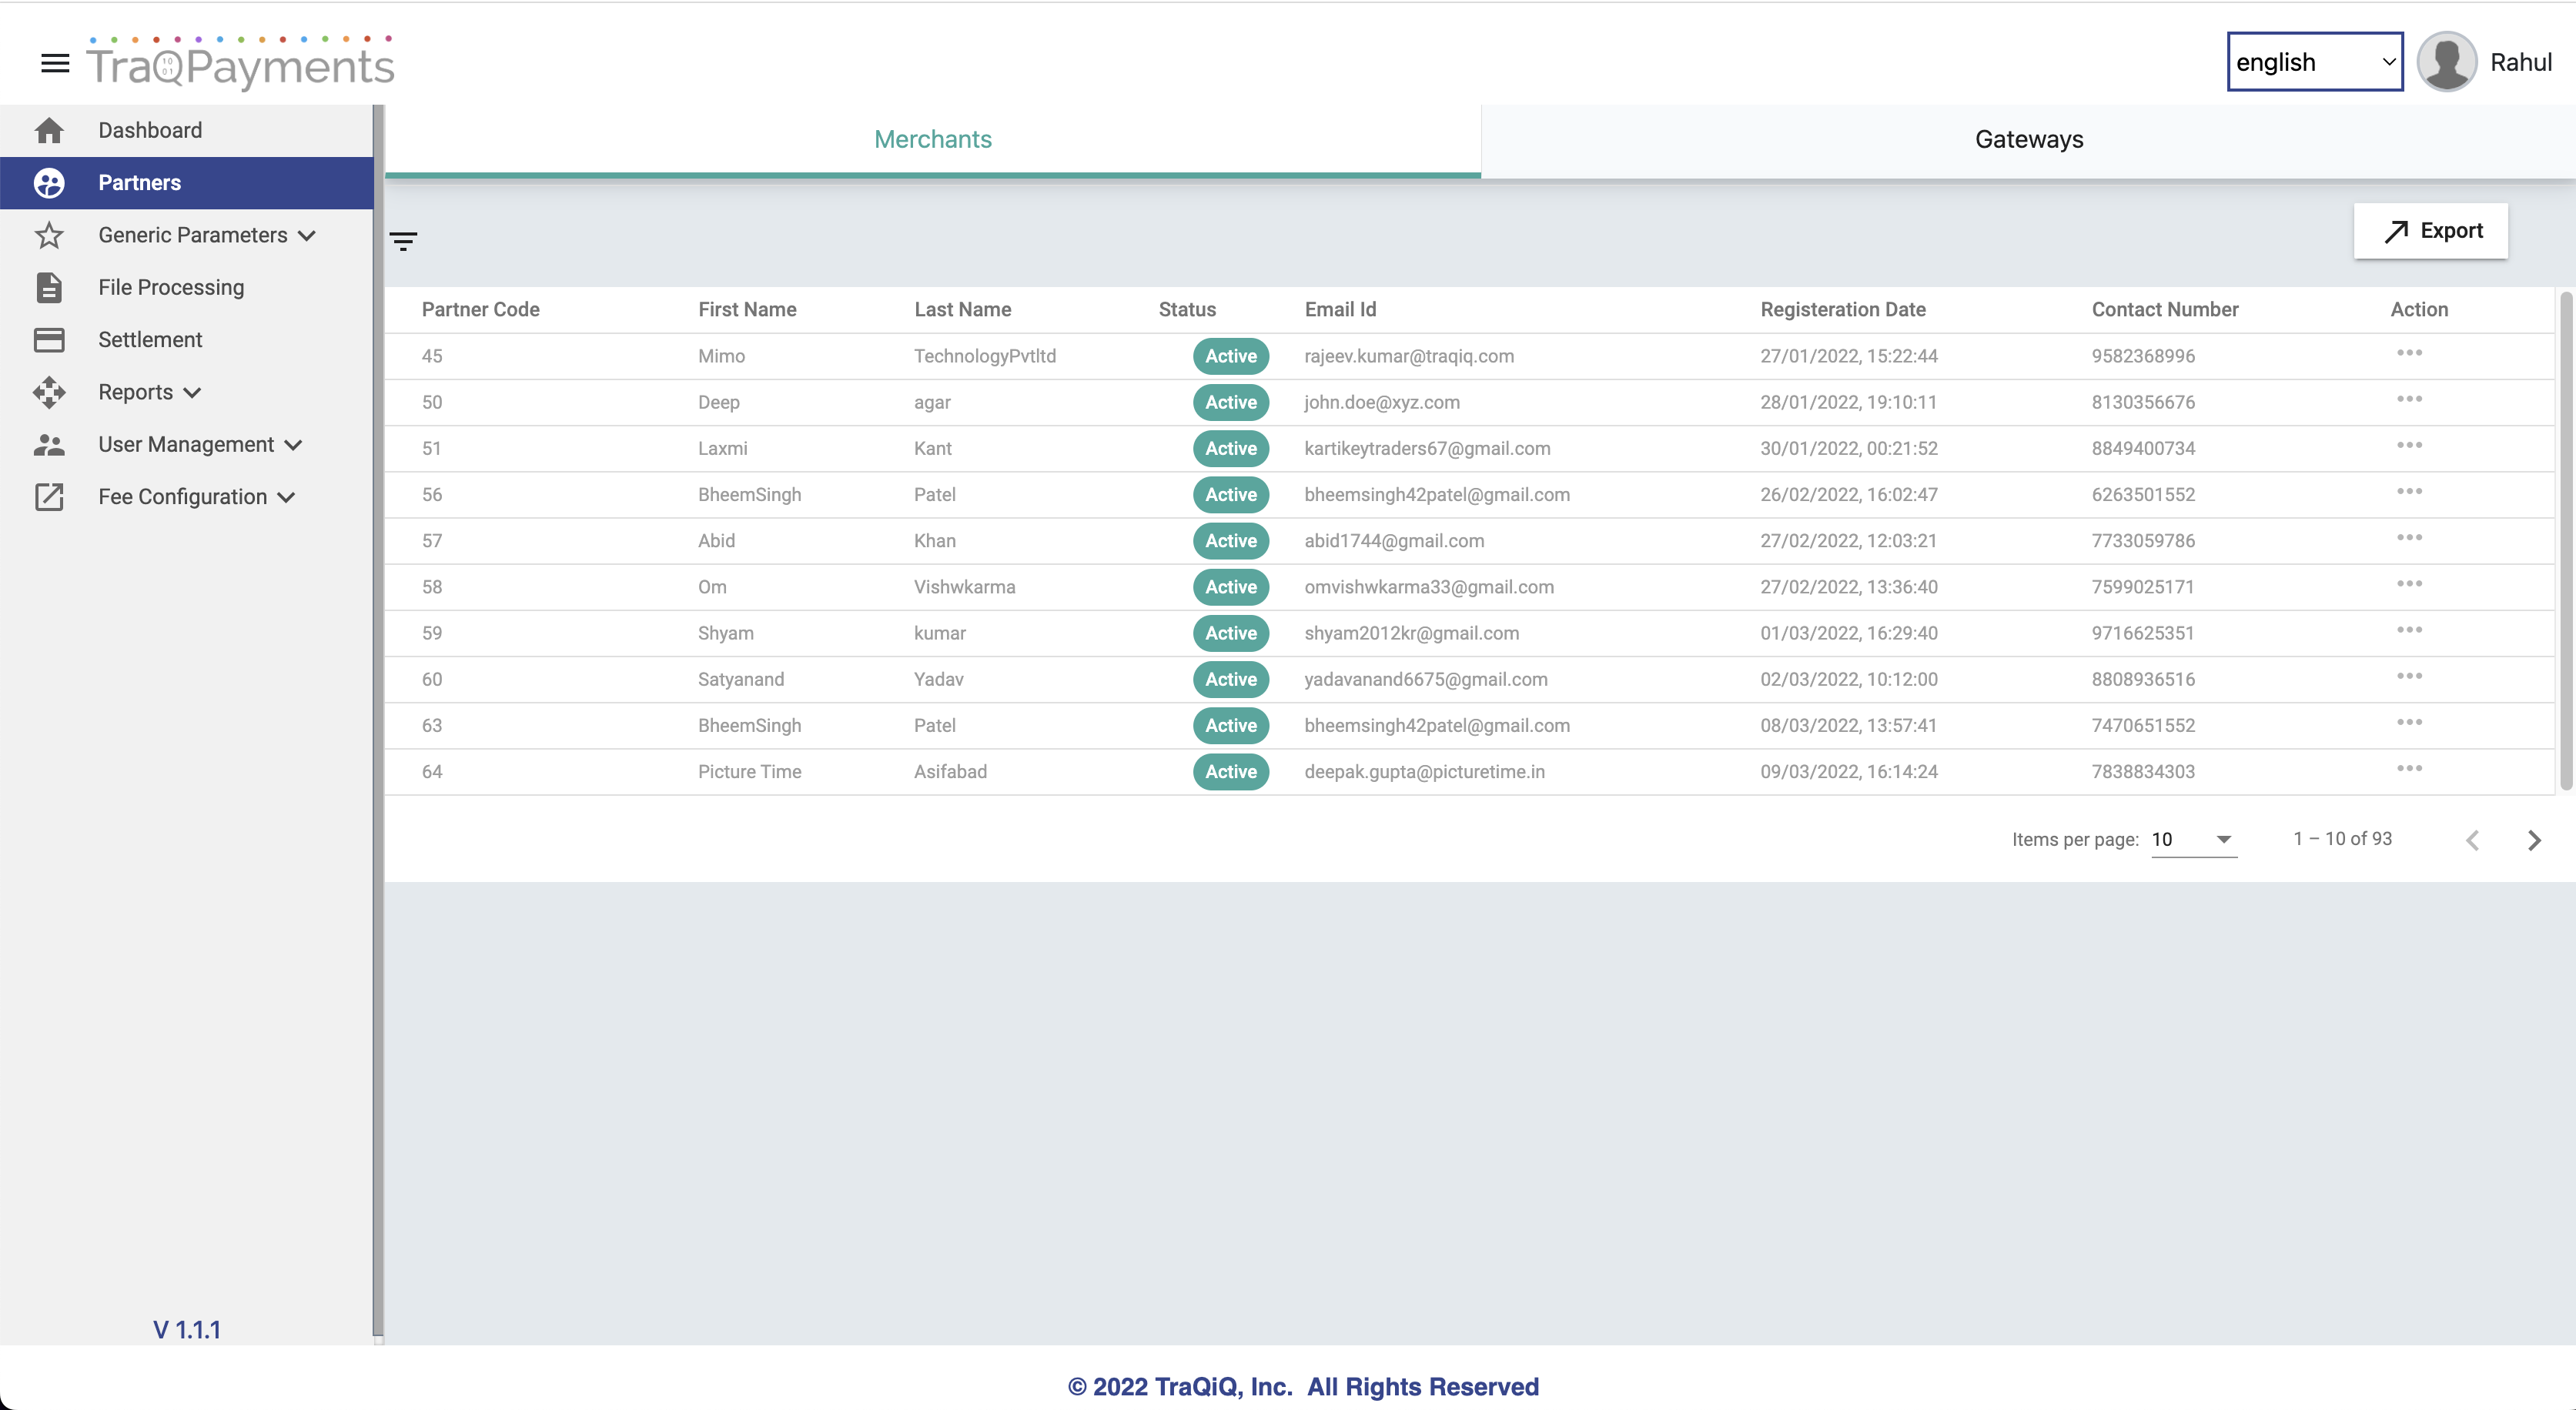Open Partners in the sidebar
This screenshot has width=2576, height=1410.
[x=139, y=183]
